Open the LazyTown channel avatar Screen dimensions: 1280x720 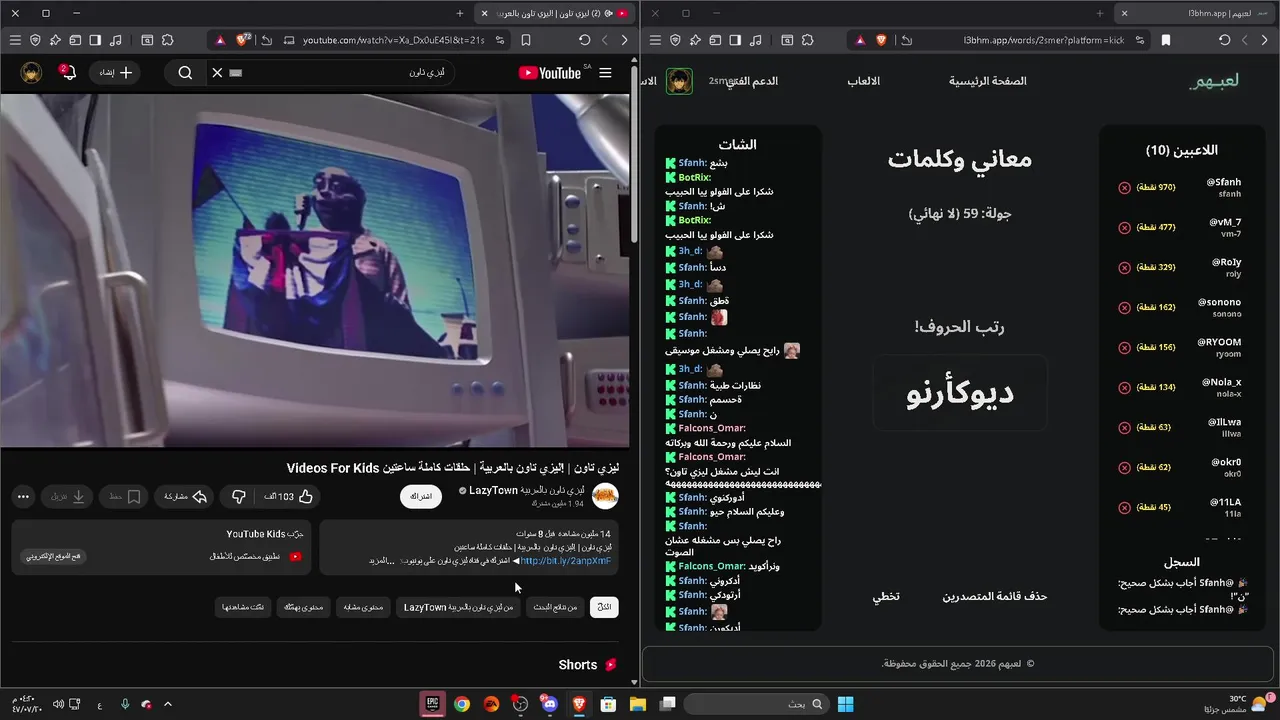[x=605, y=496]
